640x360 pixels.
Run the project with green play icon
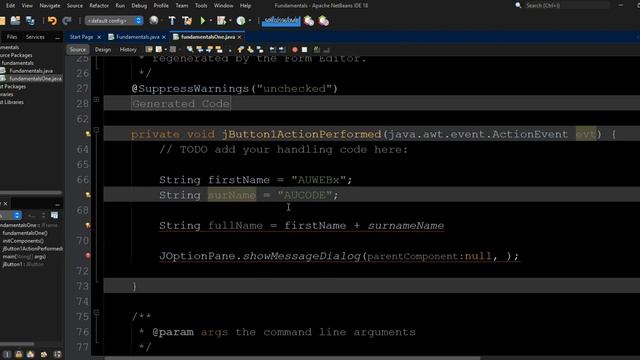(x=203, y=20)
